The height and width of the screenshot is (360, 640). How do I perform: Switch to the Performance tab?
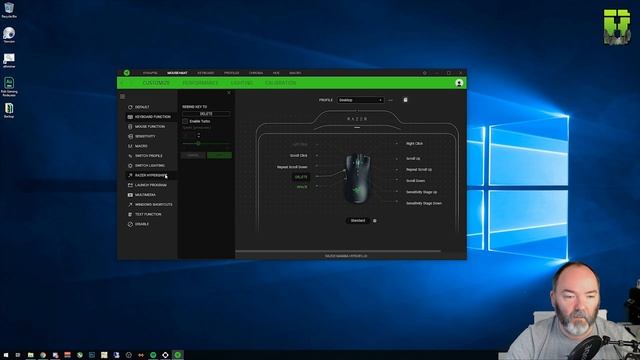(x=200, y=83)
